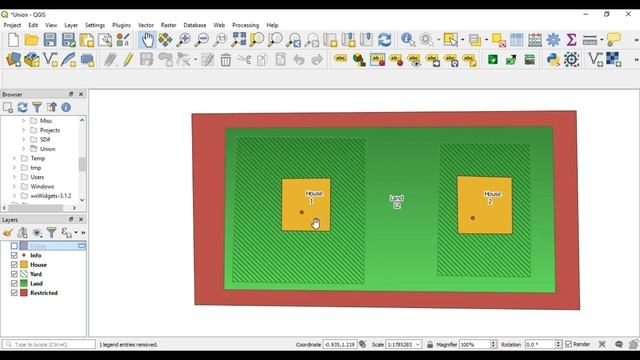Click the Deselect Features icon

[499, 40]
